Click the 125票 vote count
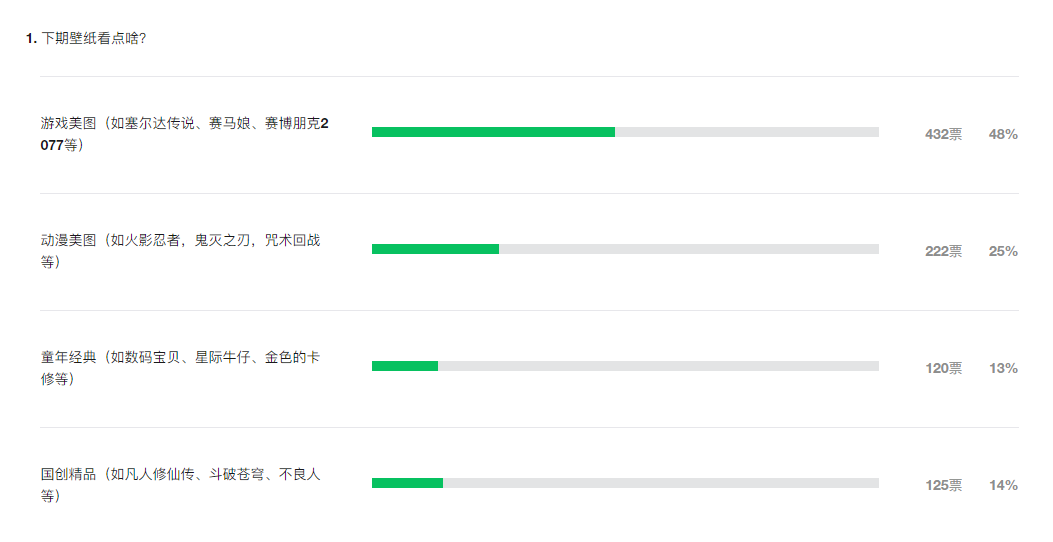Viewport: 1053px width, 542px height. pos(944,485)
